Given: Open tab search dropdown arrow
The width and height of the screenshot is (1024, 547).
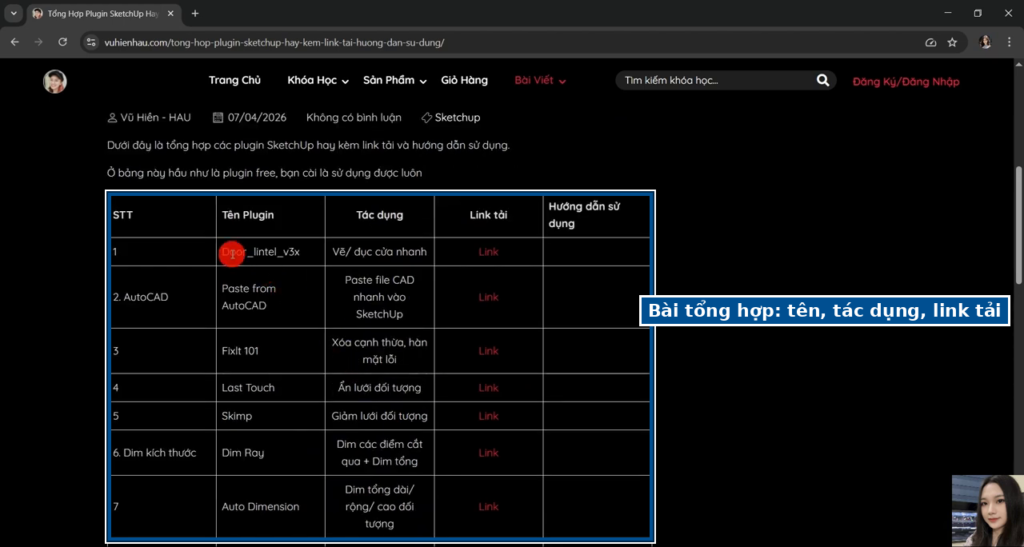Looking at the screenshot, I should click(x=14, y=13).
